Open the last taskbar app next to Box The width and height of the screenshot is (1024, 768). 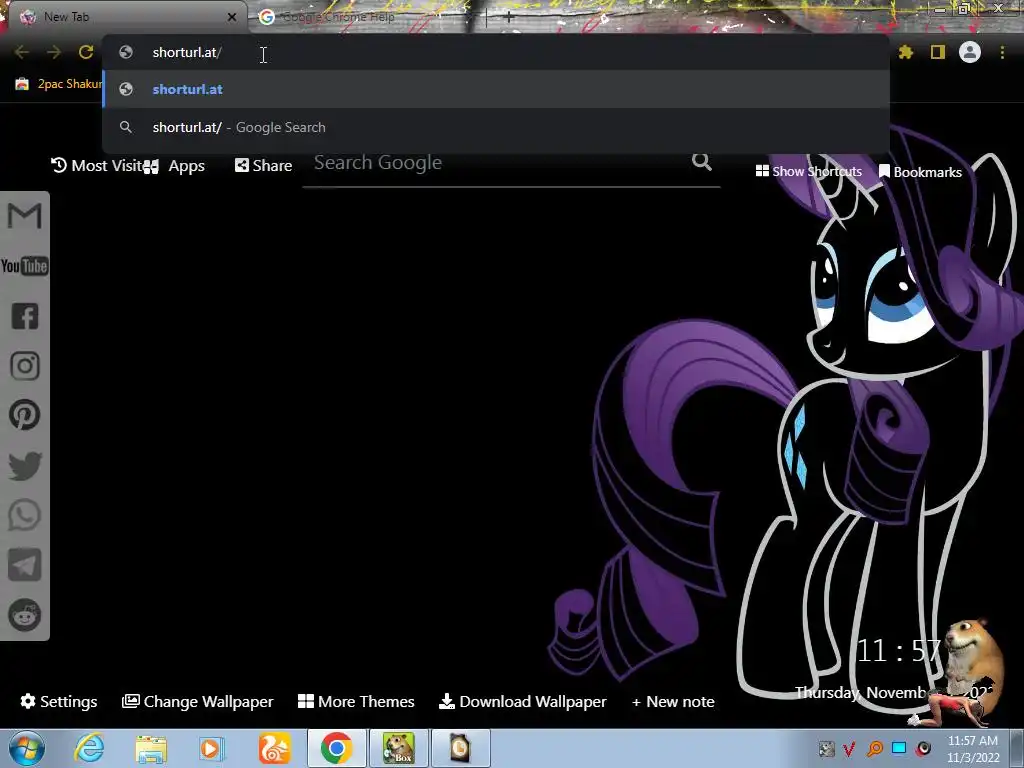coord(460,748)
